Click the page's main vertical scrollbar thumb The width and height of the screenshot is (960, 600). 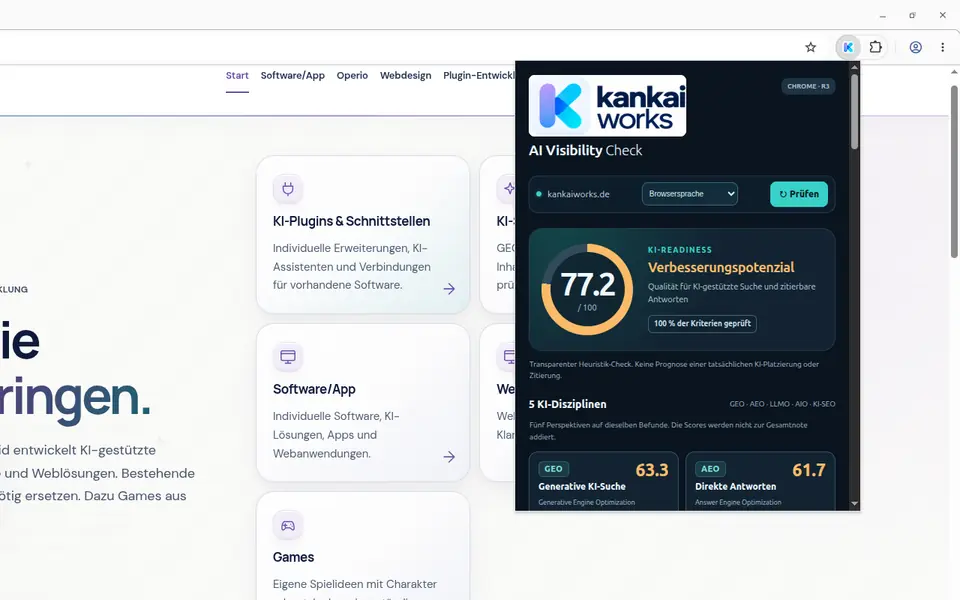click(x=954, y=171)
